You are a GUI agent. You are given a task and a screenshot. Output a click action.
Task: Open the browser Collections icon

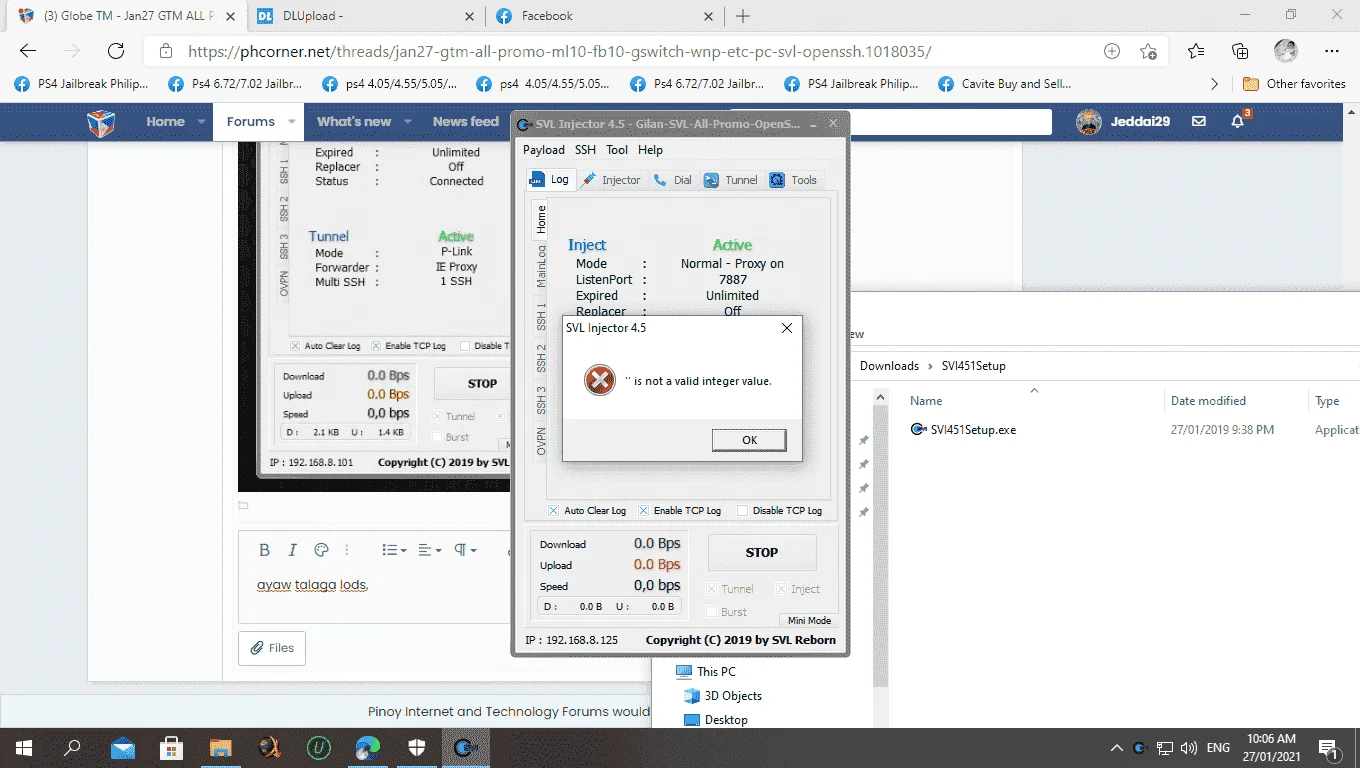tap(1240, 51)
